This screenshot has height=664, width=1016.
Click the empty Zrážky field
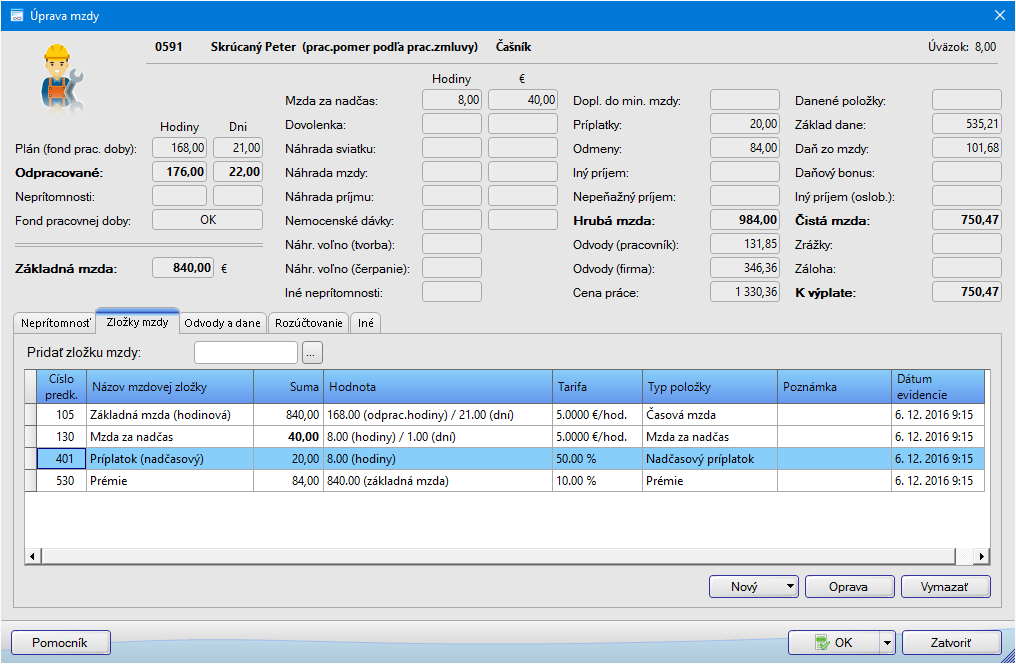pyautogui.click(x=967, y=244)
